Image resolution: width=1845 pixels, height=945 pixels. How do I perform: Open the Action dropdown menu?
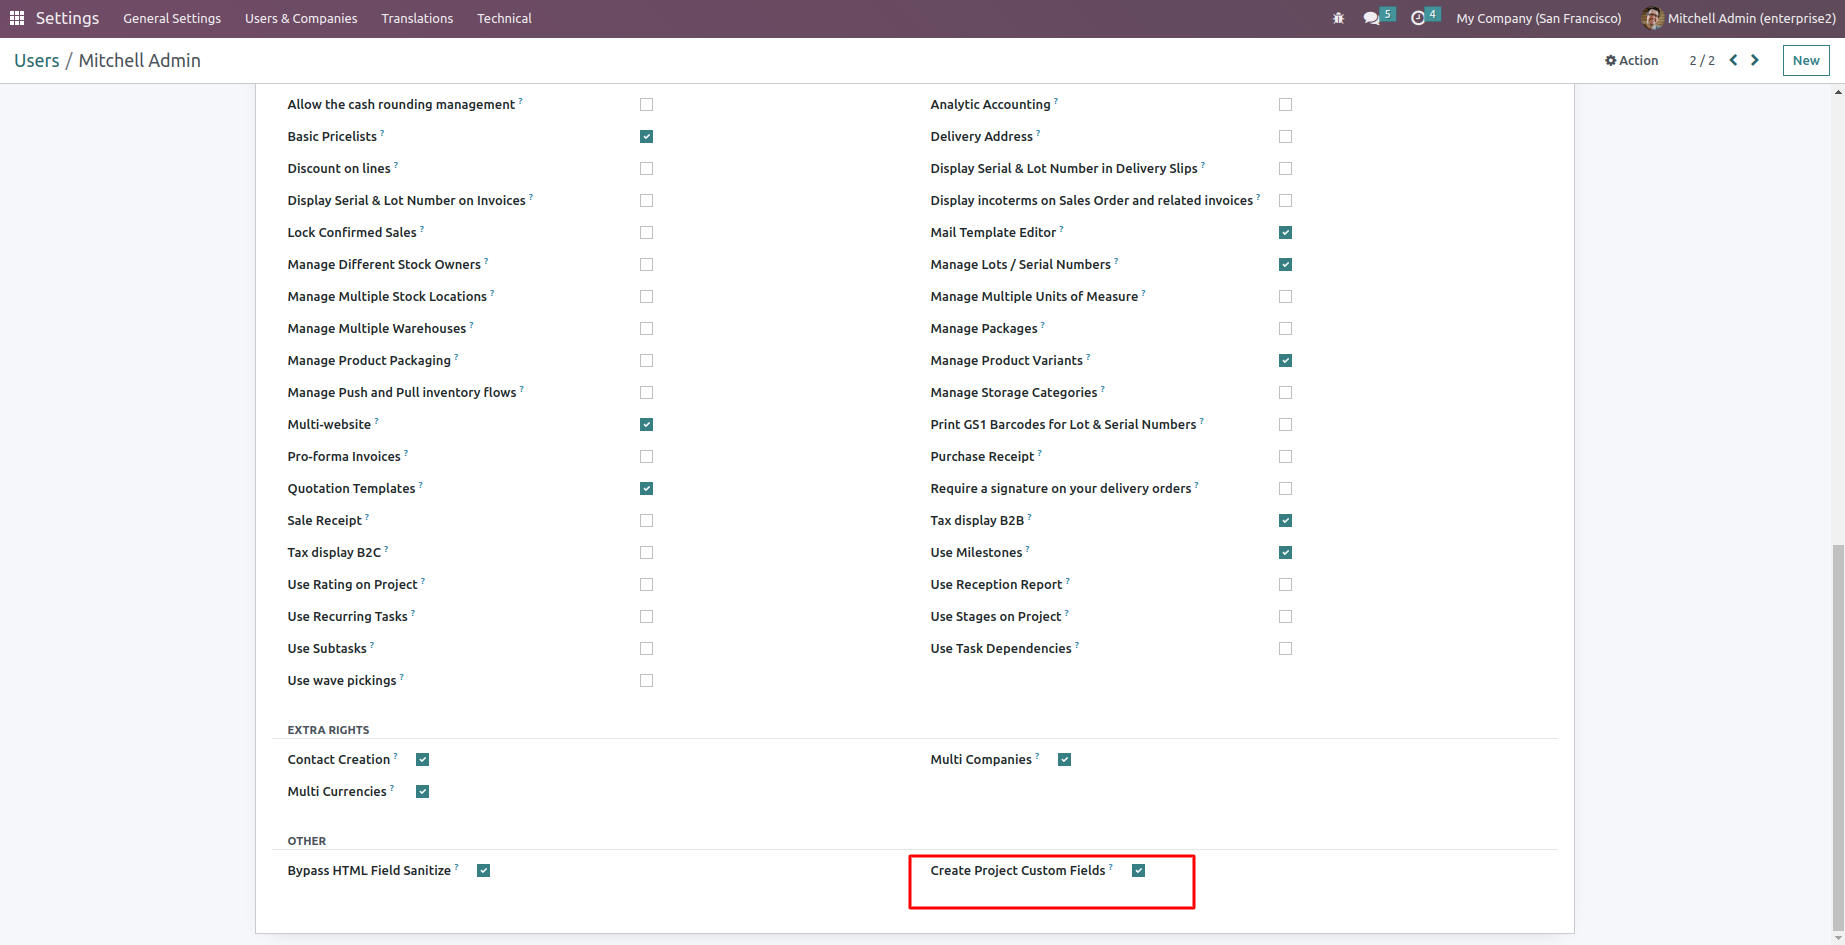point(1631,60)
